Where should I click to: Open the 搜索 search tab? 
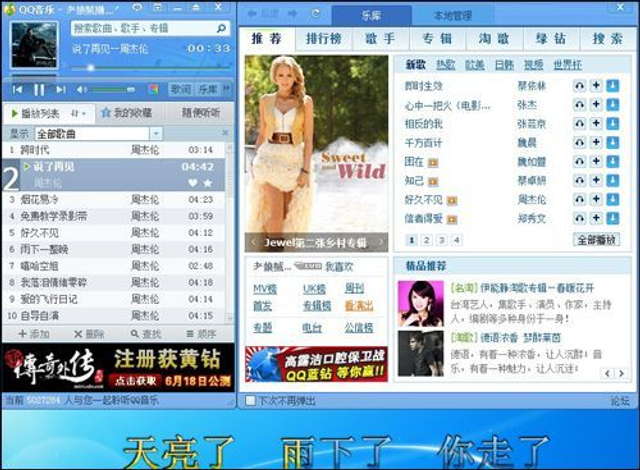[607, 39]
